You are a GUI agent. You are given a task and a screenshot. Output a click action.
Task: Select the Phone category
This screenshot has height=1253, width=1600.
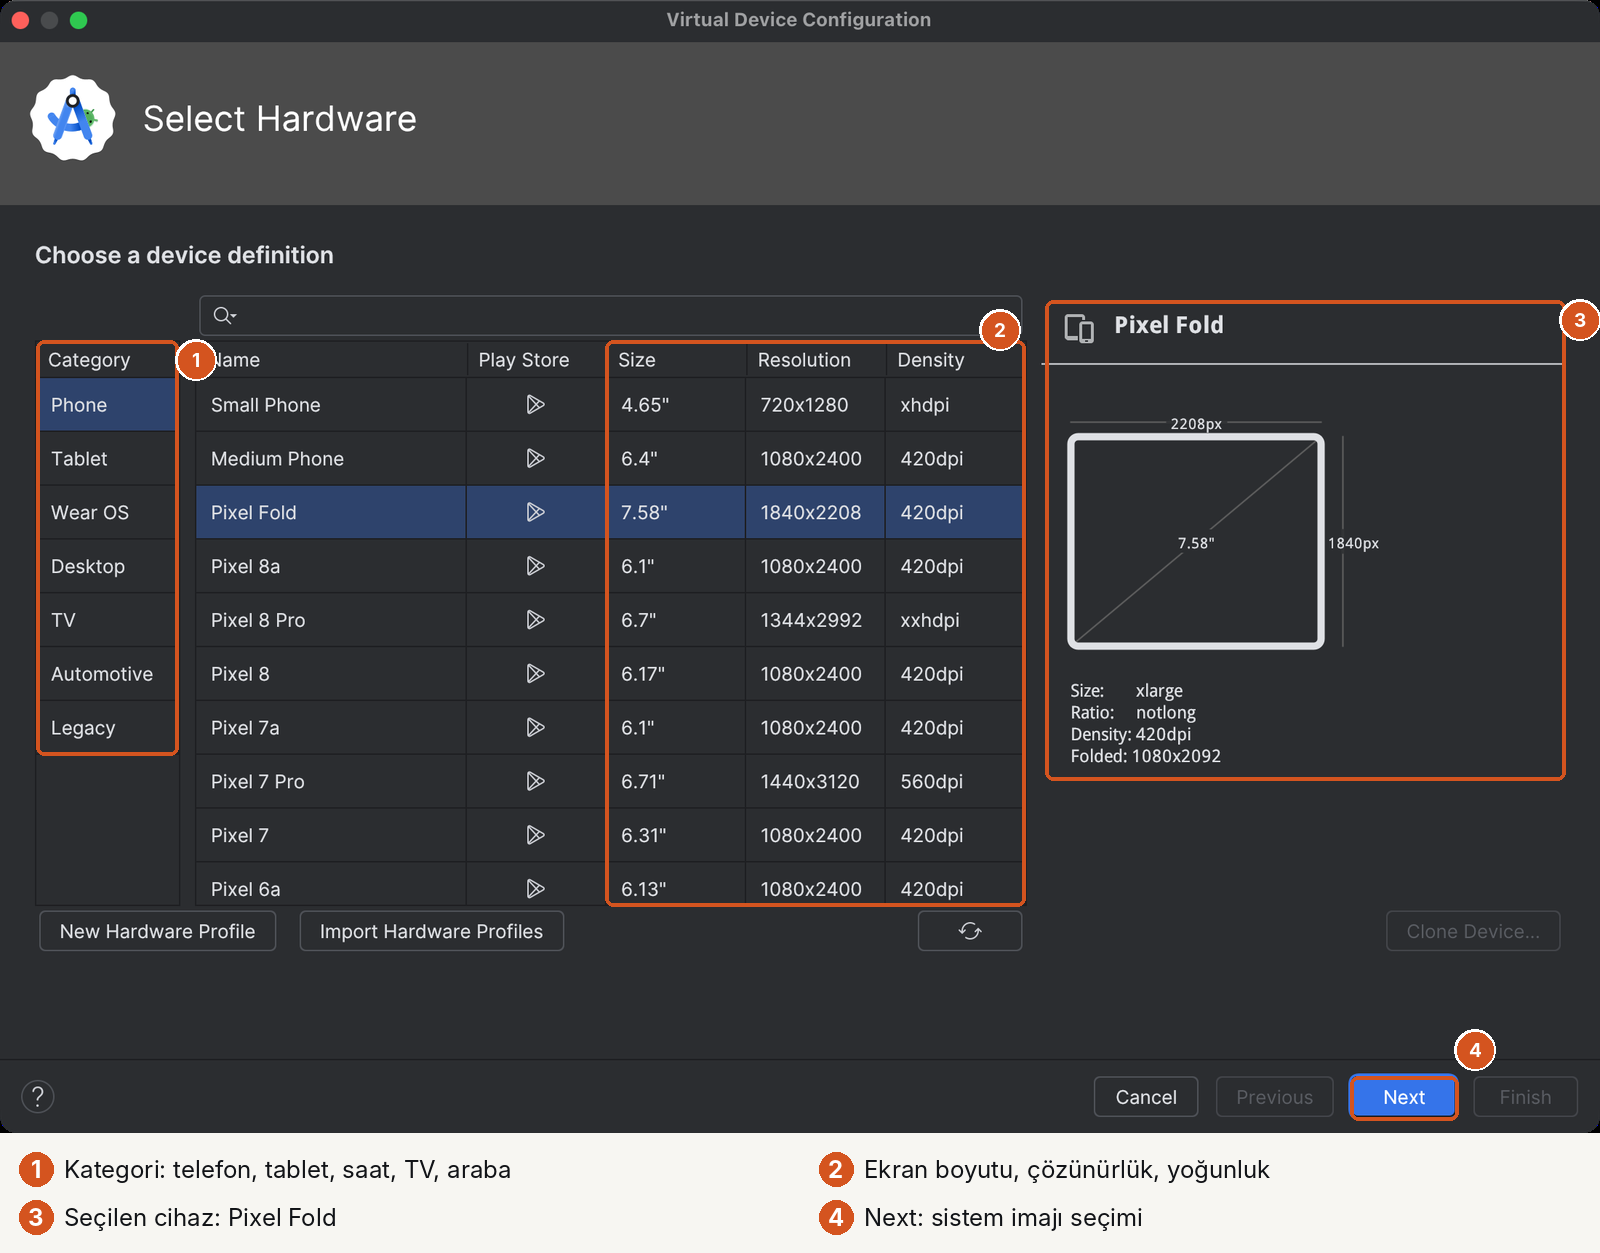[108, 405]
